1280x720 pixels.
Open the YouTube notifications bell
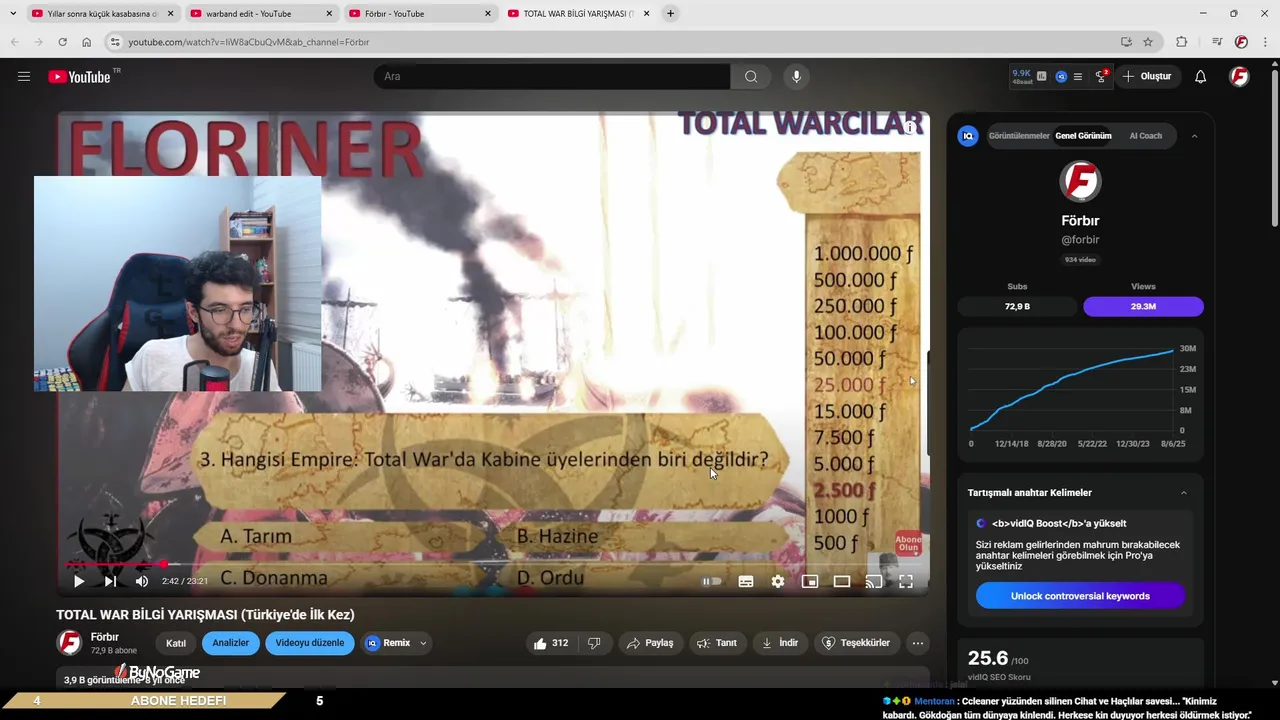[1201, 77]
